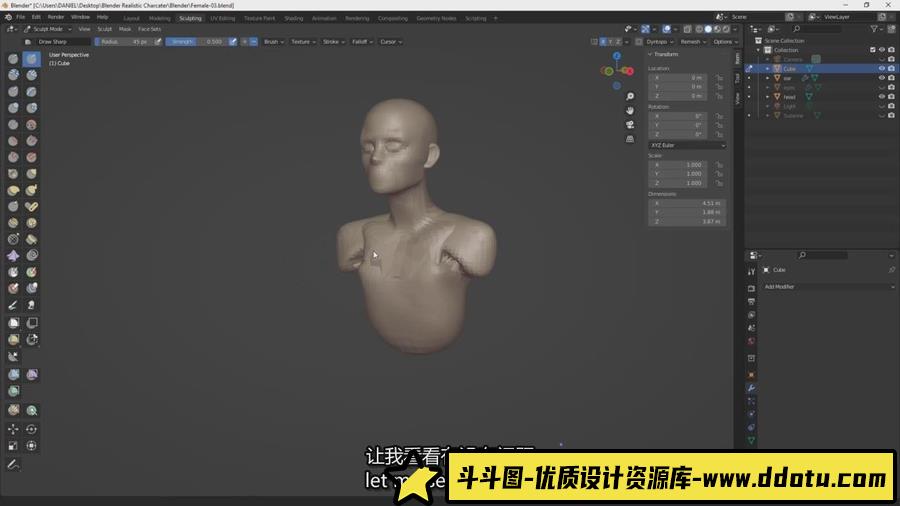Select the Annotate tool
This screenshot has height=506, width=900.
13,465
